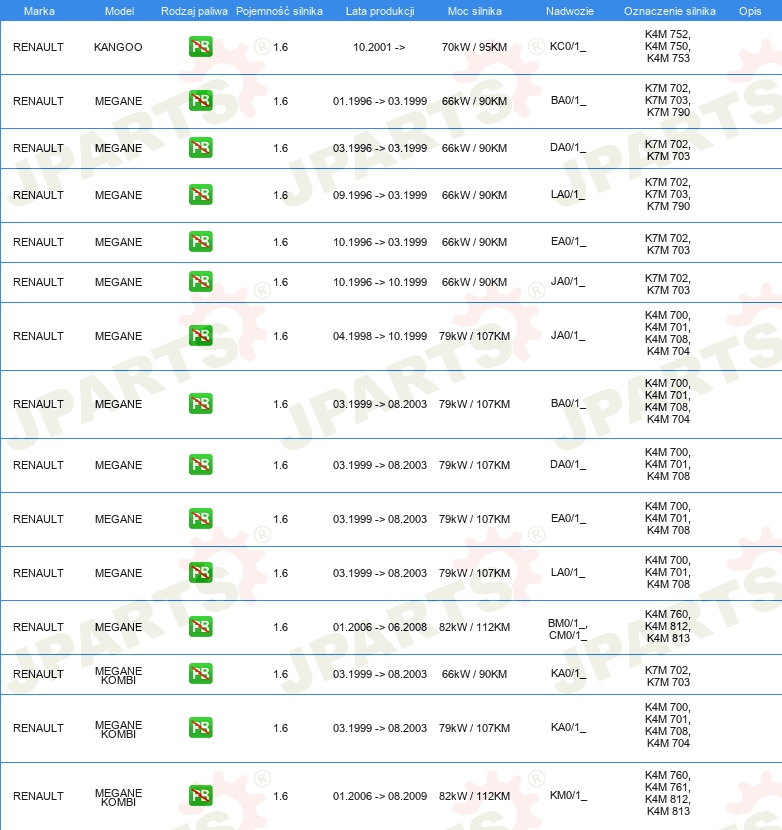This screenshot has height=830, width=782.
Task: Select the '01.2006 -> 08.2009' date cell
Action: (380, 796)
